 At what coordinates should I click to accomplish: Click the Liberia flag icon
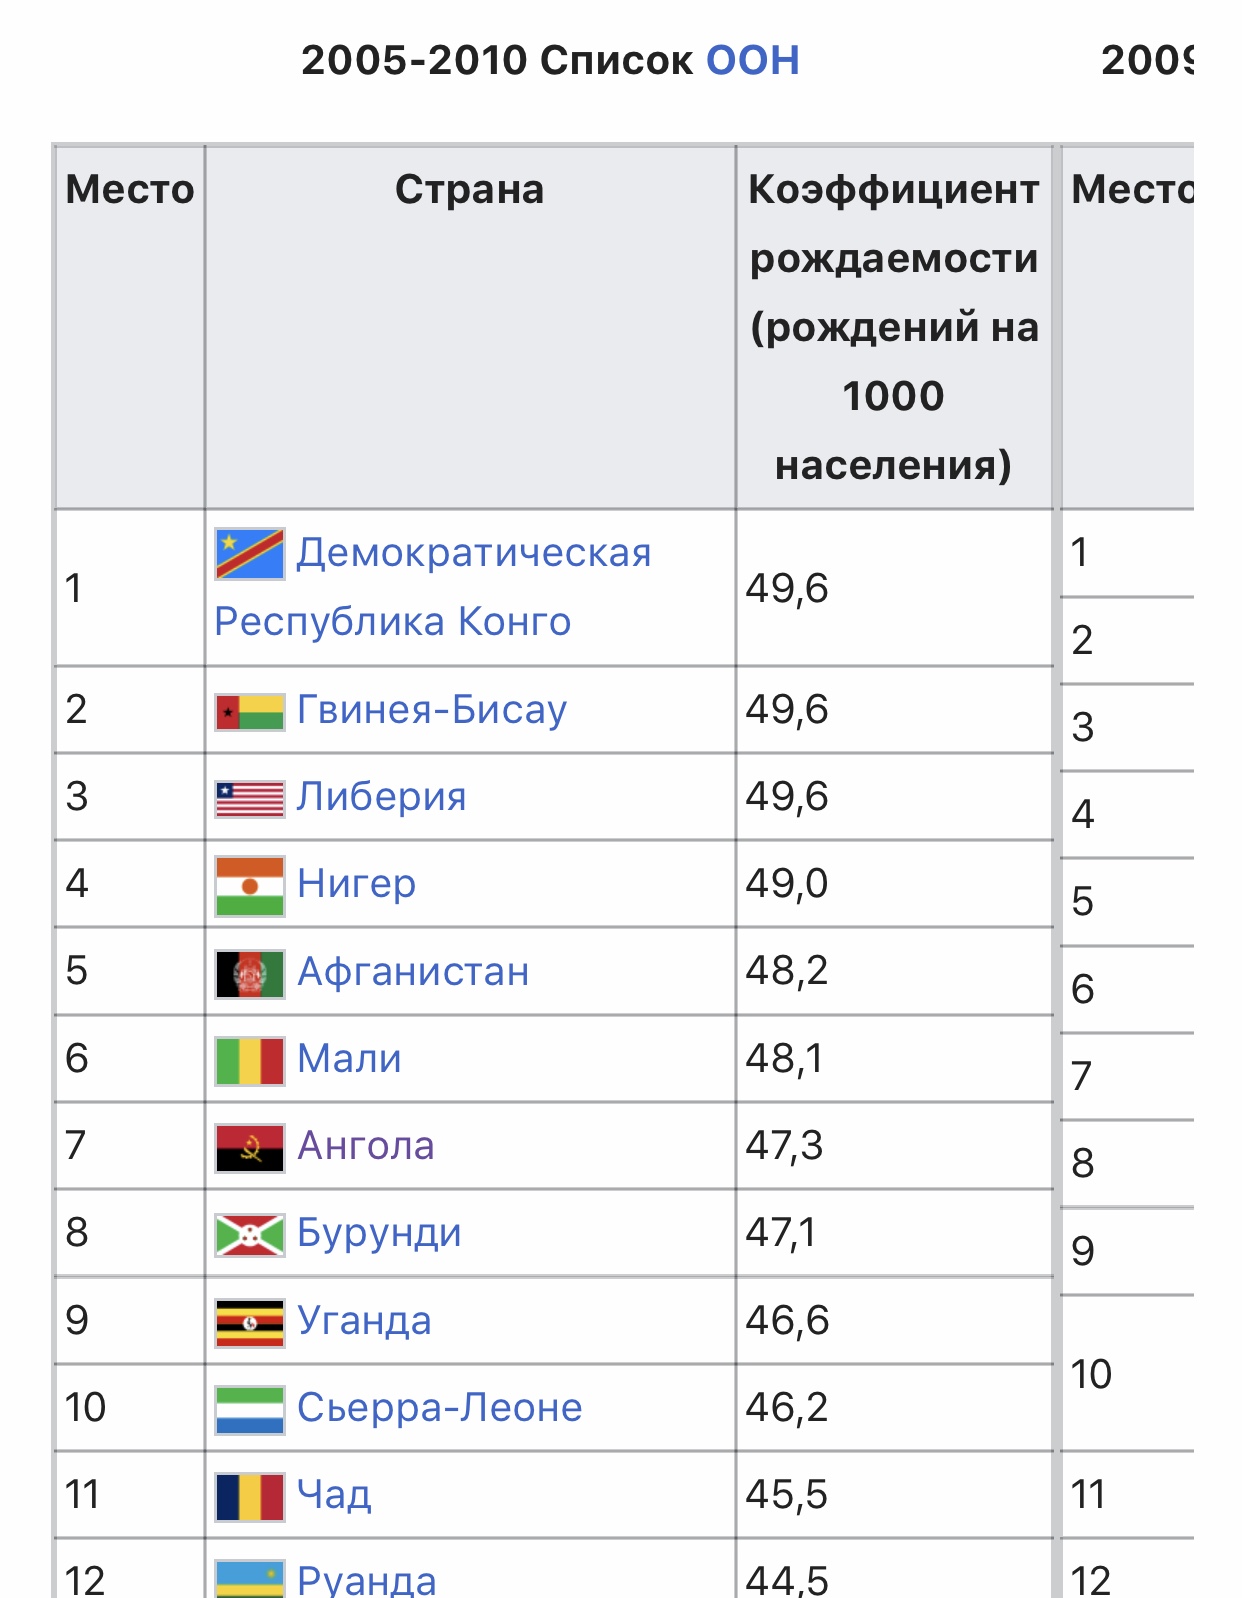click(x=250, y=798)
